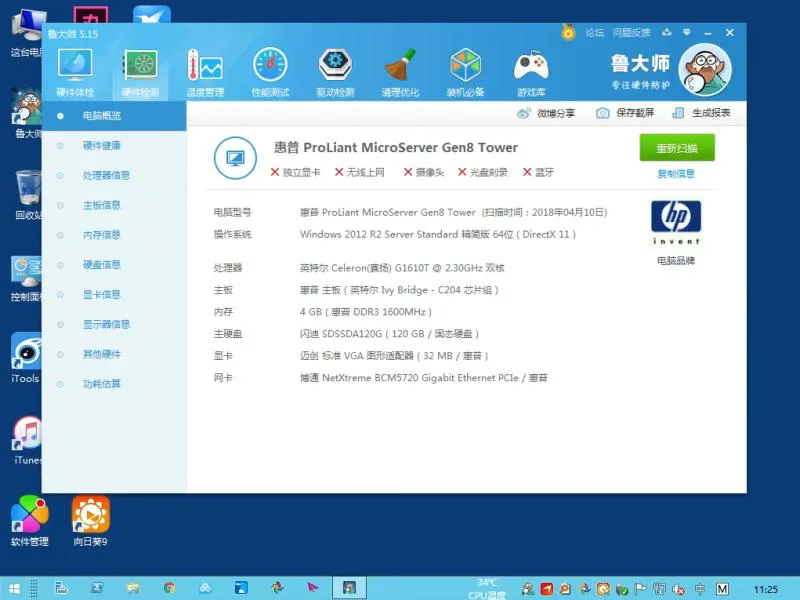Viewport: 800px width, 600px height.
Task: Click the 鲁大师 active taskbar button
Action: (349, 588)
